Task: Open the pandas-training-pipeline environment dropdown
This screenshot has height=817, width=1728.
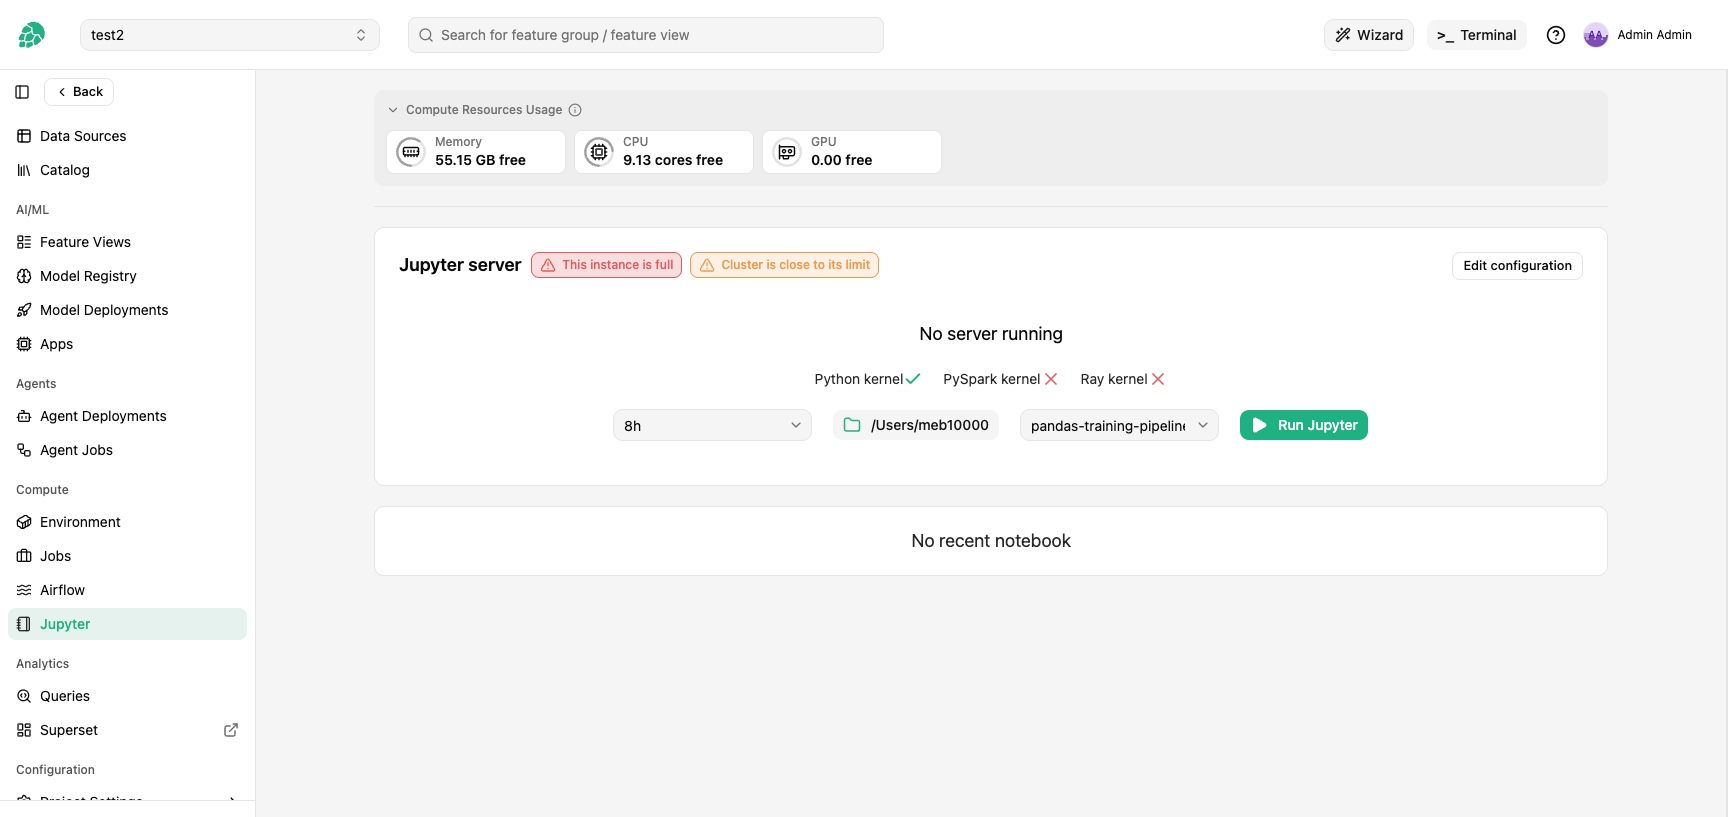Action: tap(1119, 425)
